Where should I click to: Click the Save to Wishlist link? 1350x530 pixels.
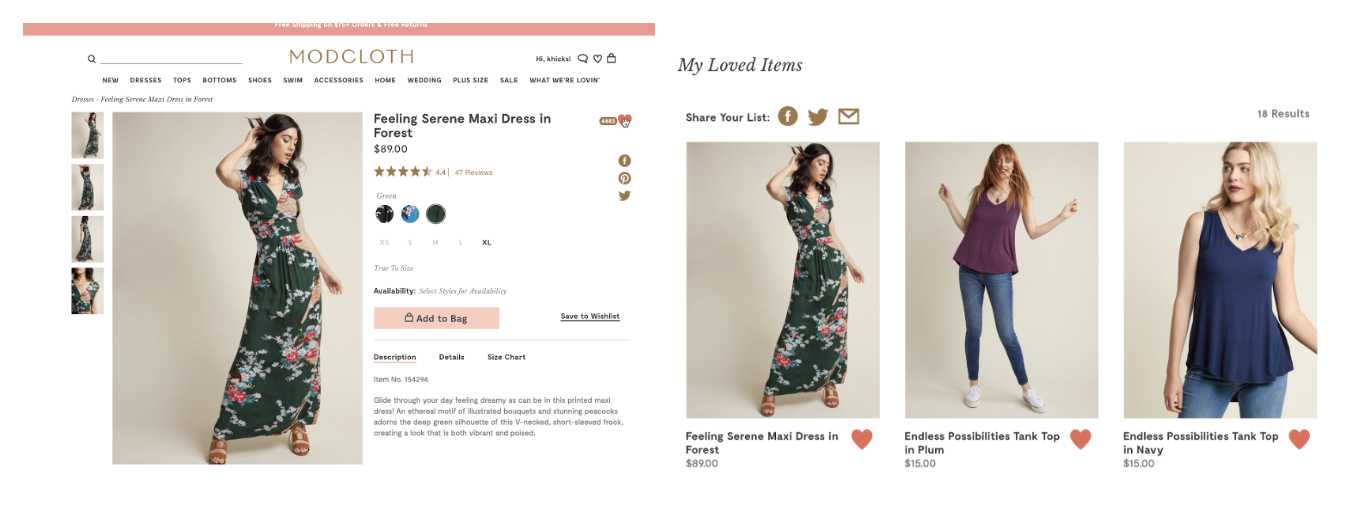pos(590,316)
